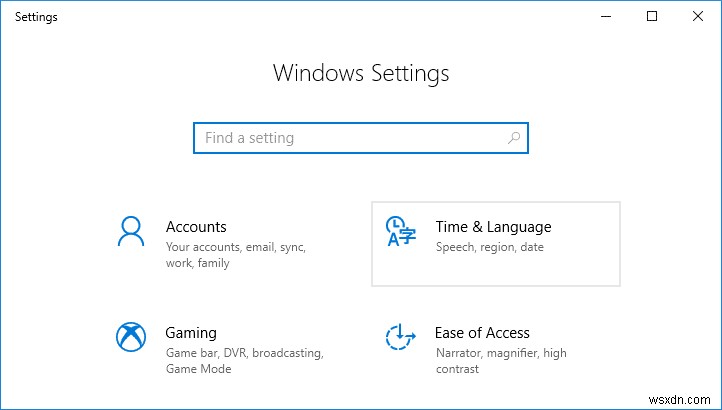Click the Time & Language clock icon
The width and height of the screenshot is (722, 410).
(x=400, y=231)
